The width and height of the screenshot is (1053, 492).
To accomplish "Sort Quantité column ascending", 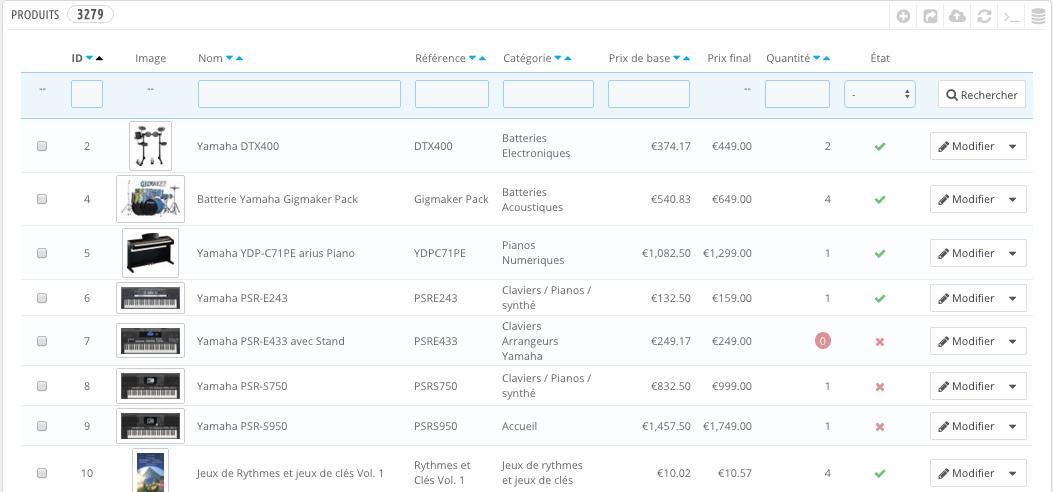I will tap(827, 58).
